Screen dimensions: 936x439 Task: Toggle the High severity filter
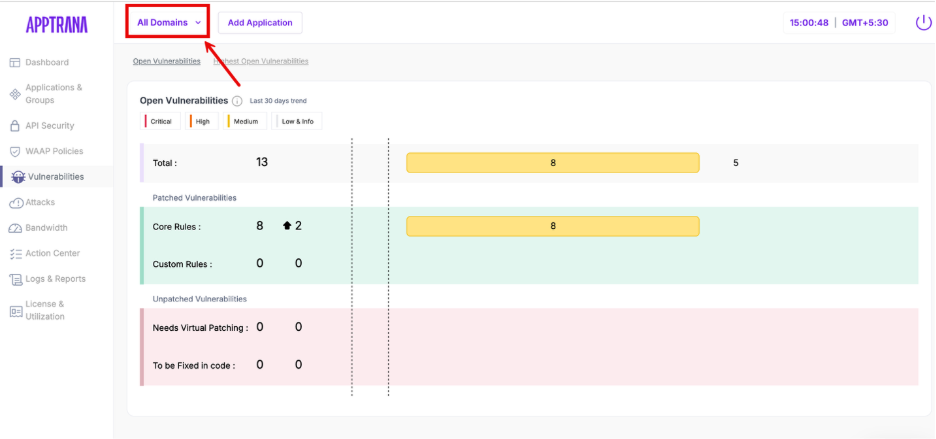[200, 122]
